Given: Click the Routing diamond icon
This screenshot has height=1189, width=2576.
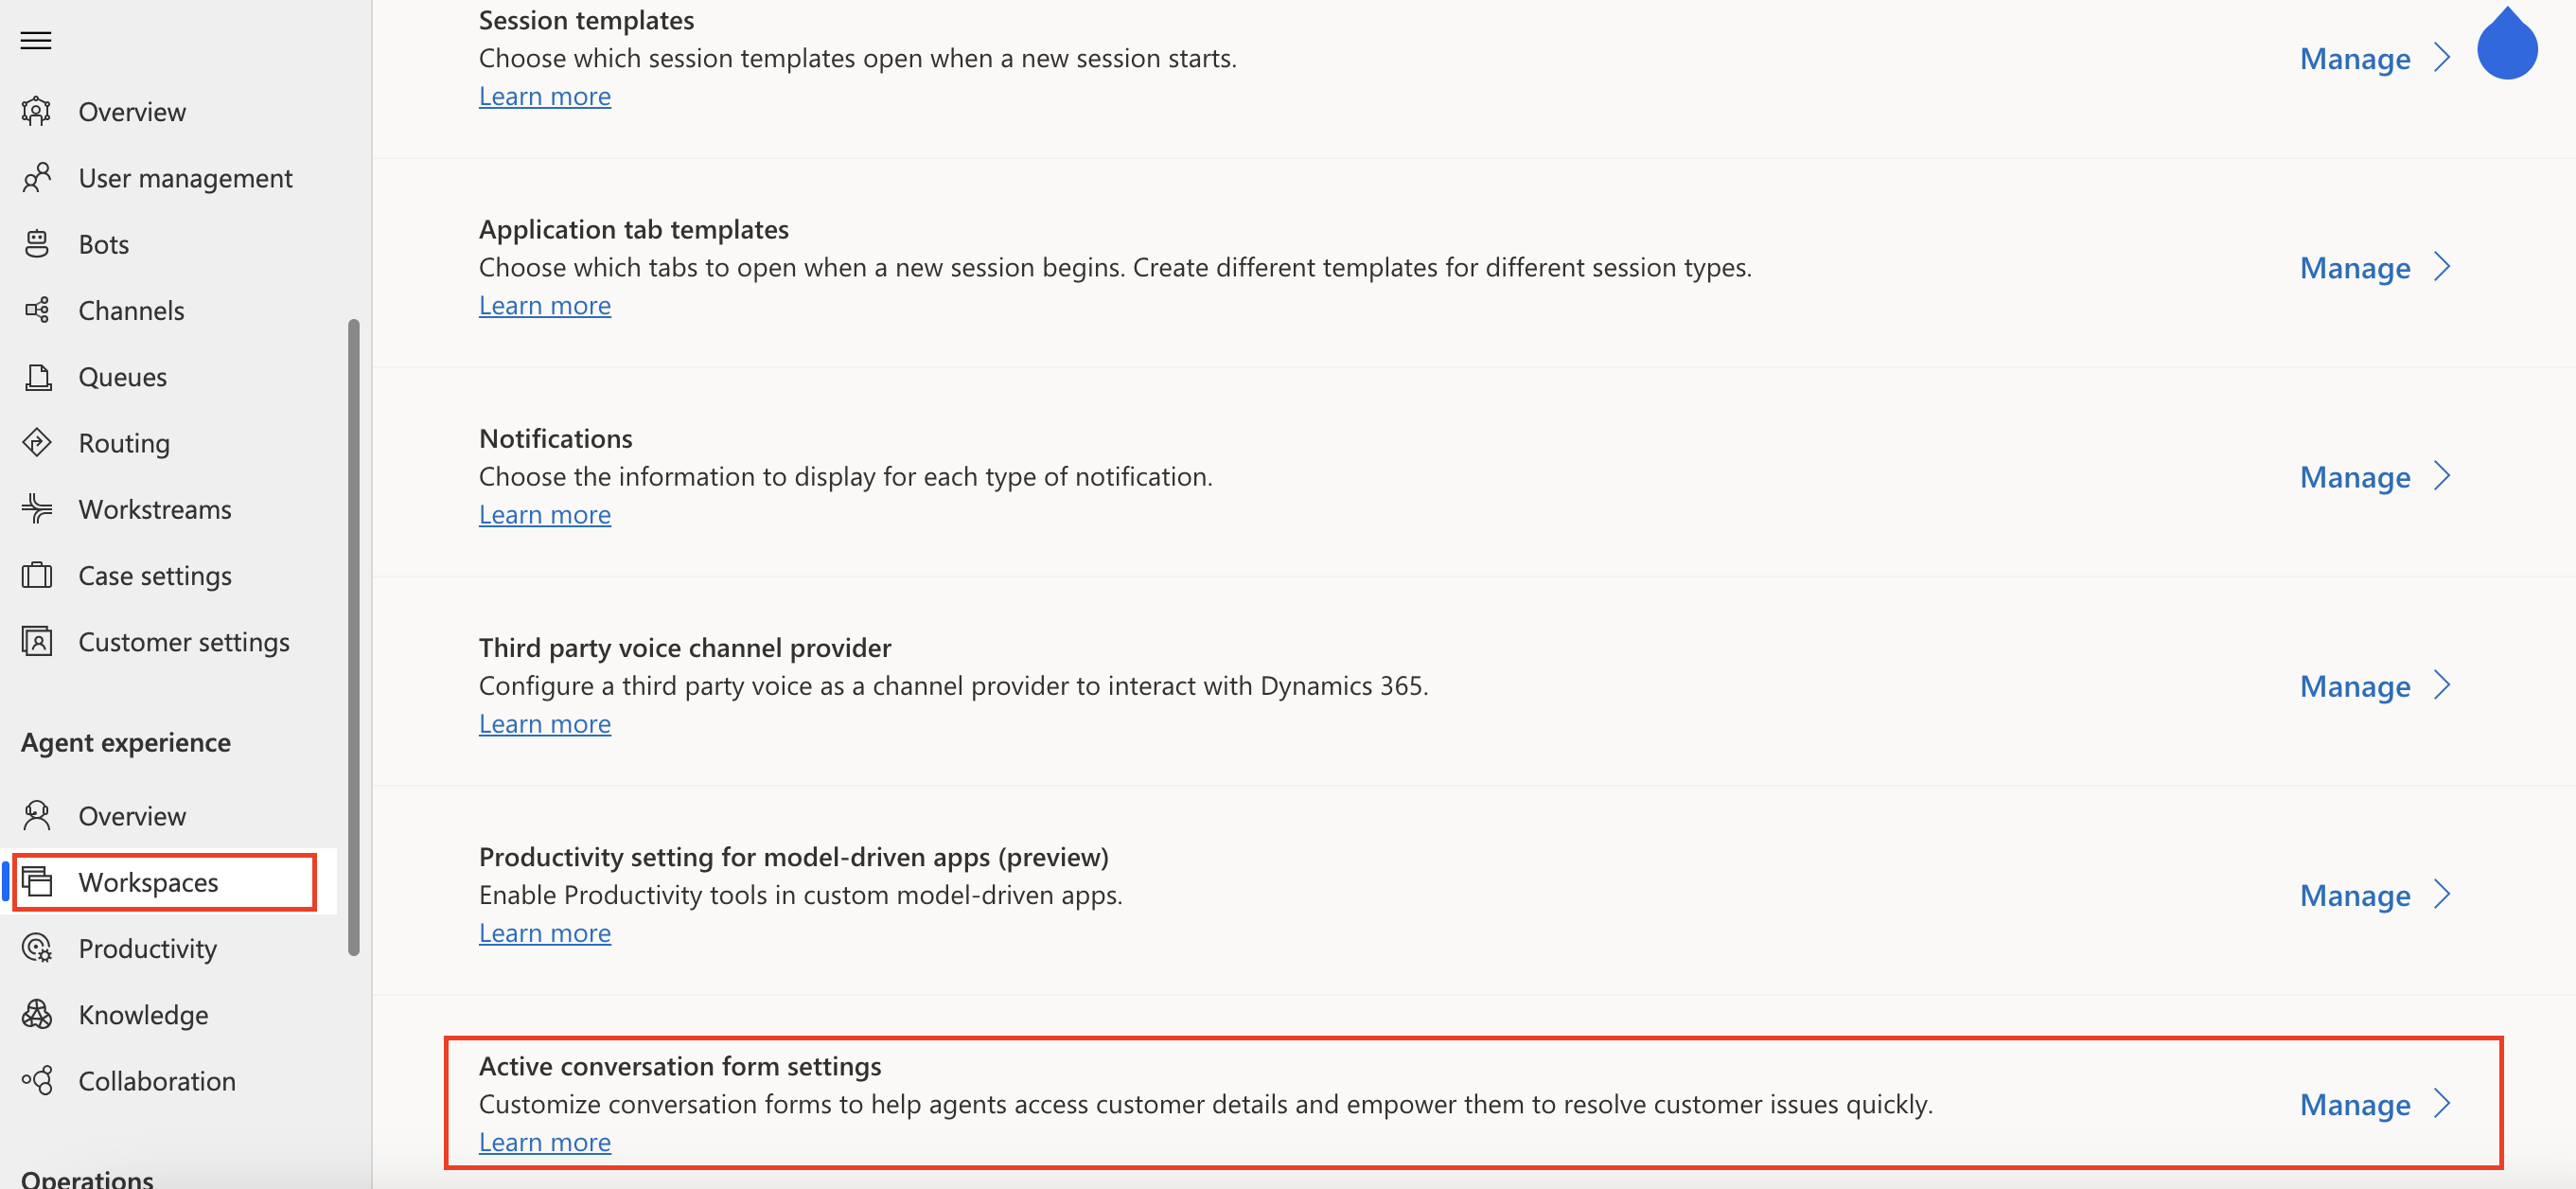Looking at the screenshot, I should coord(37,443).
